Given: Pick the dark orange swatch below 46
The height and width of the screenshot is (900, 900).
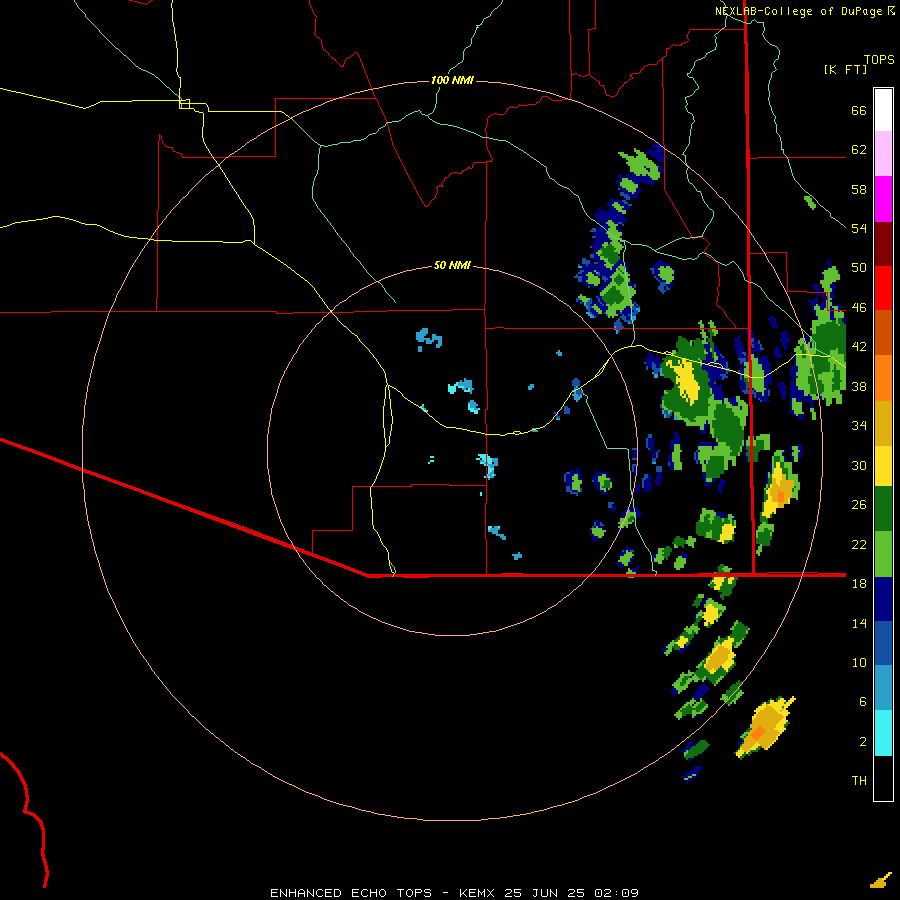Looking at the screenshot, I should click(x=883, y=332).
